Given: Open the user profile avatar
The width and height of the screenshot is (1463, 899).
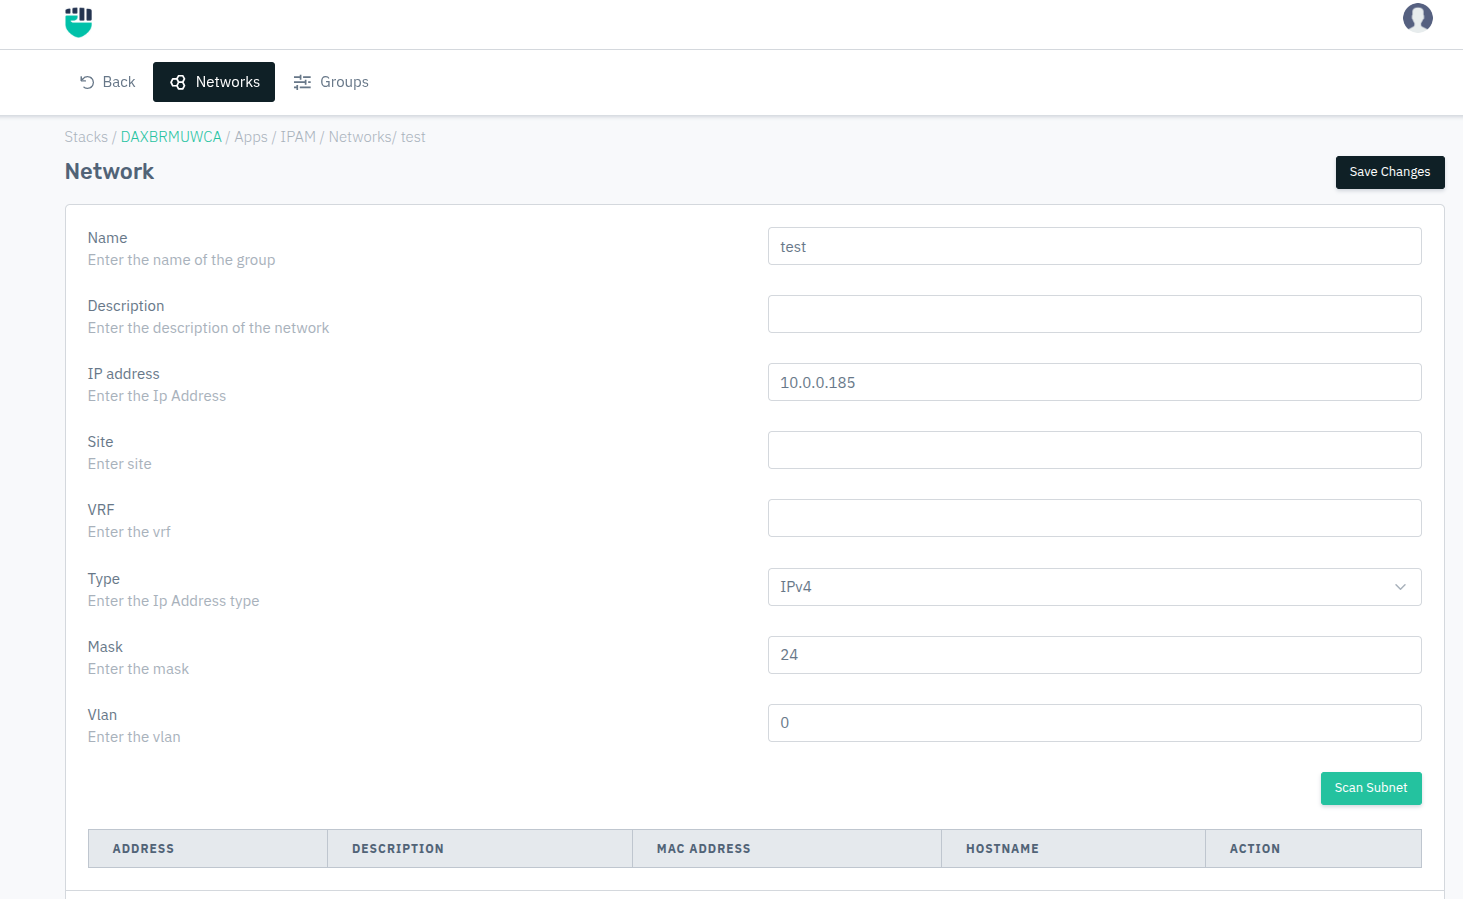Looking at the screenshot, I should coord(1417,18).
